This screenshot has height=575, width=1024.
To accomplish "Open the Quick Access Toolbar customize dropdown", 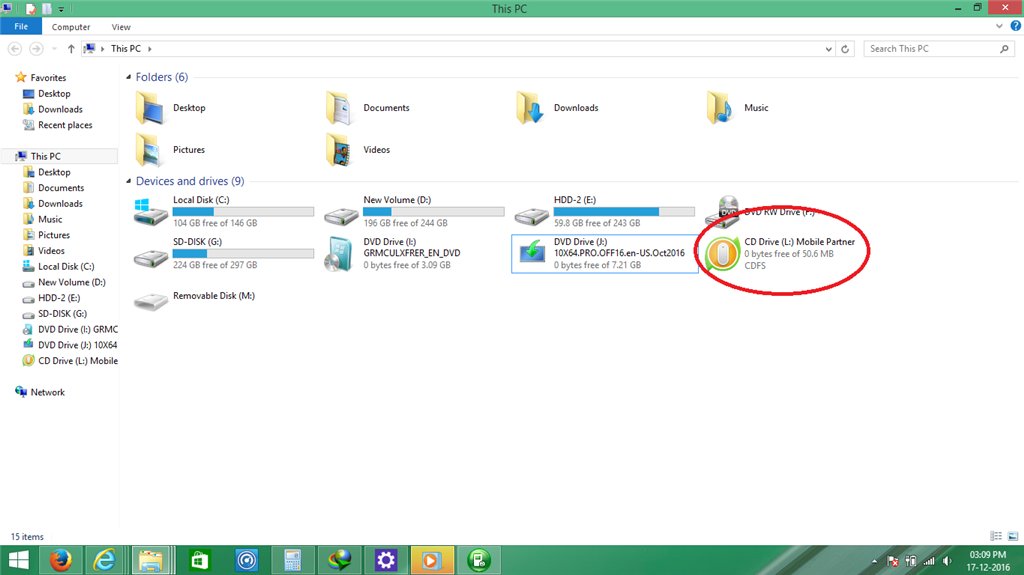I will coord(61,9).
